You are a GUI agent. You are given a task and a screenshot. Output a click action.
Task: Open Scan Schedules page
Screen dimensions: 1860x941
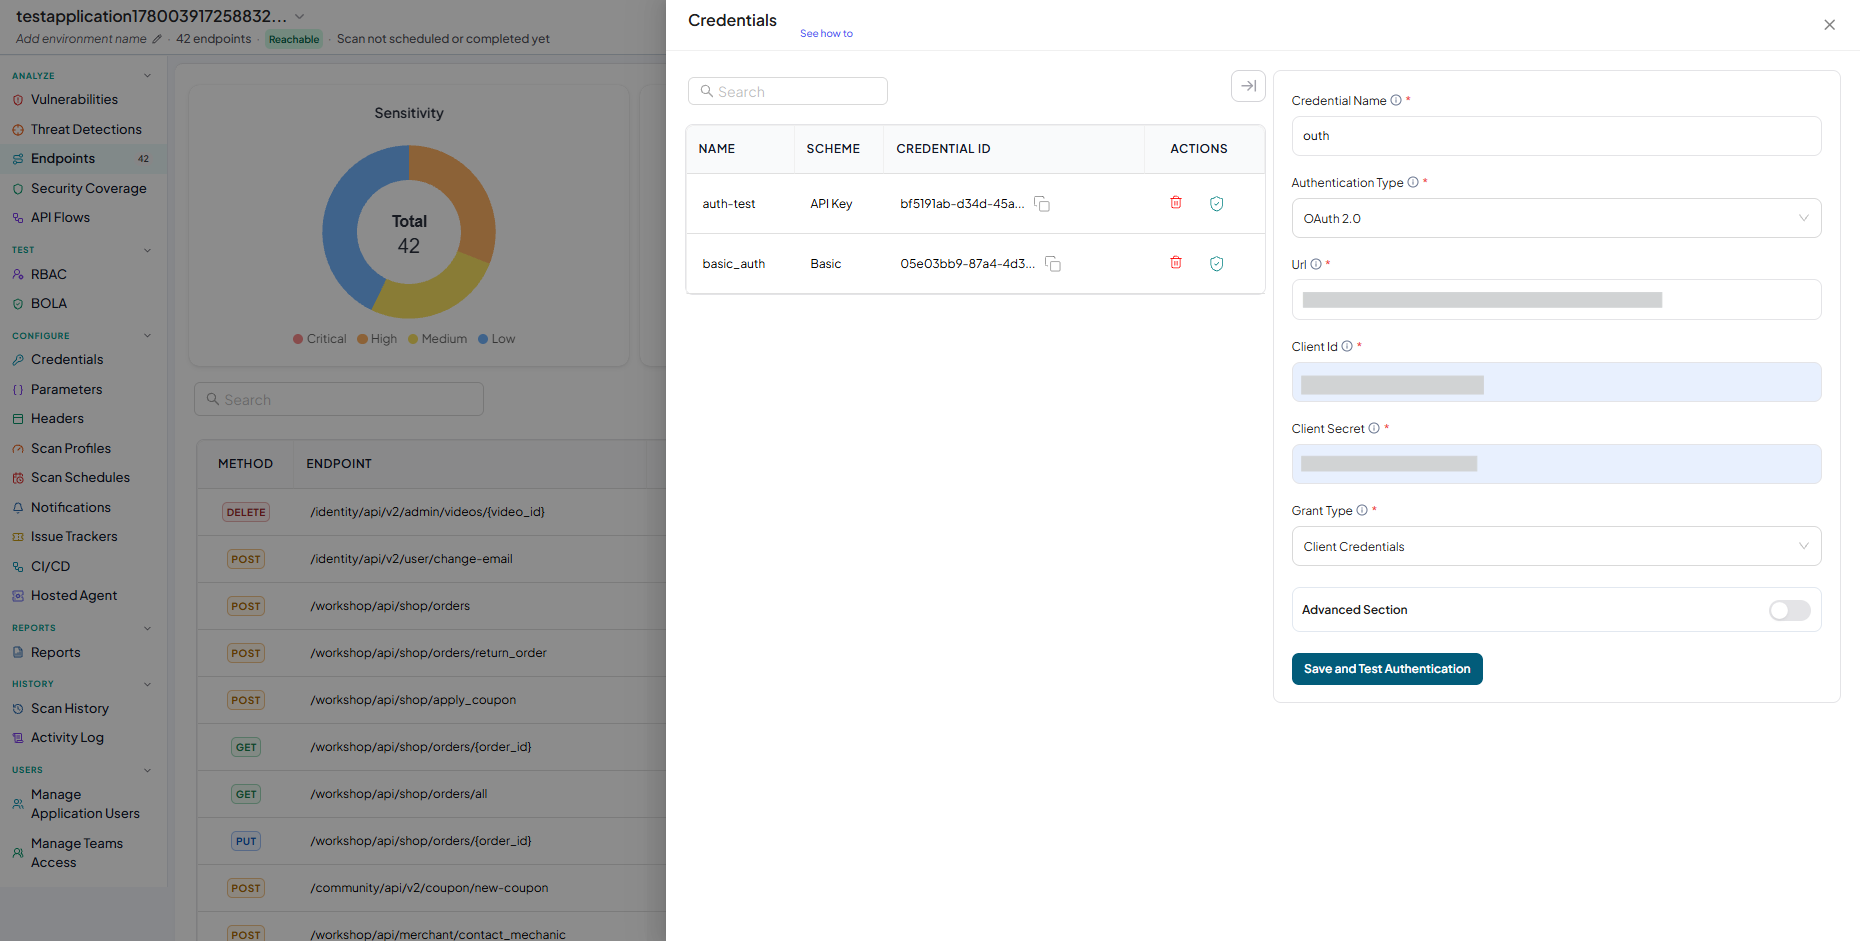coord(80,478)
